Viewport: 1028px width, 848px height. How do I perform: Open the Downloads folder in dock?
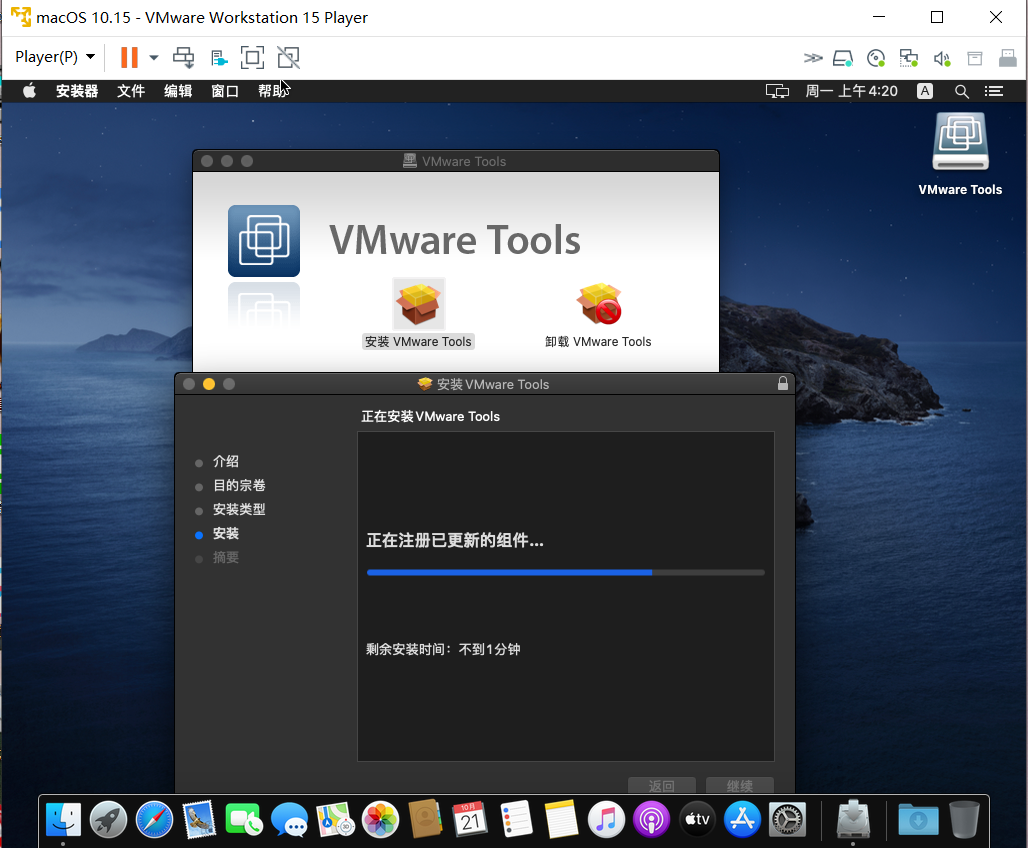(x=919, y=820)
